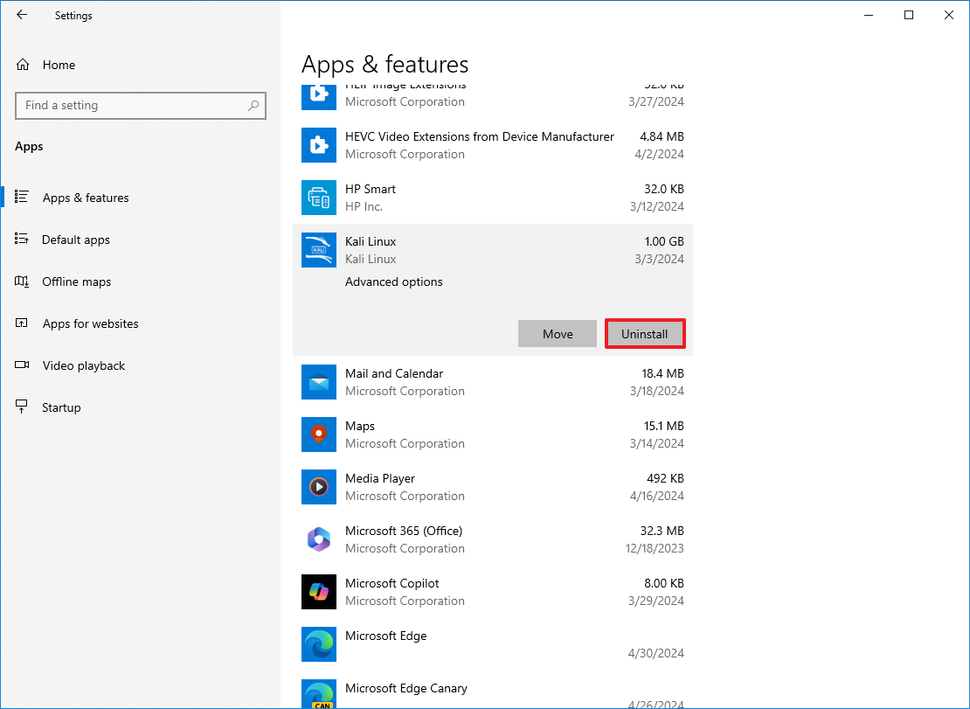Click the Find a setting search box
This screenshot has height=709, width=970.
point(140,105)
